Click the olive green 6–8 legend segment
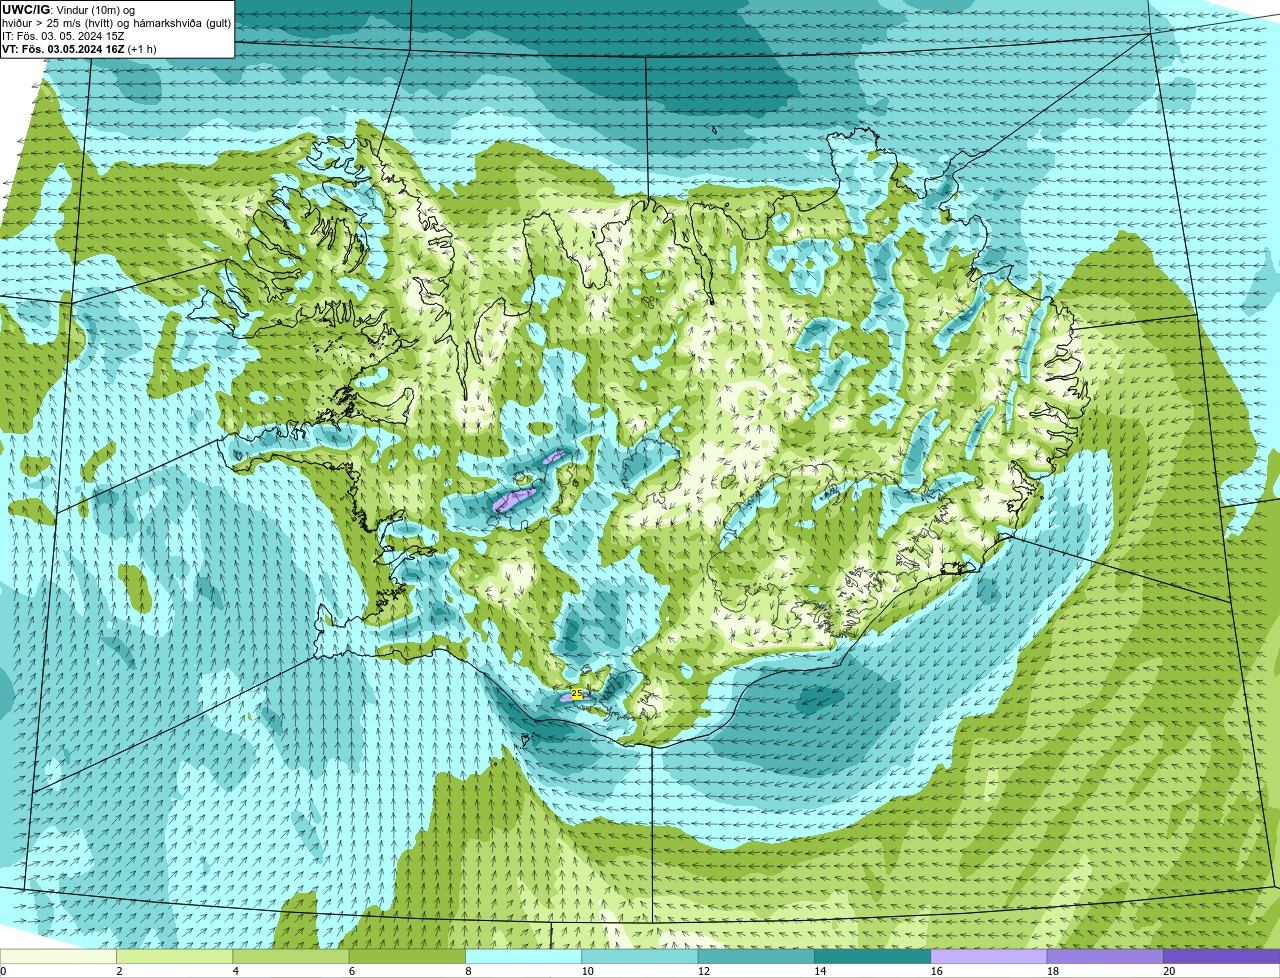This screenshot has height=978, width=1280. tap(407, 956)
